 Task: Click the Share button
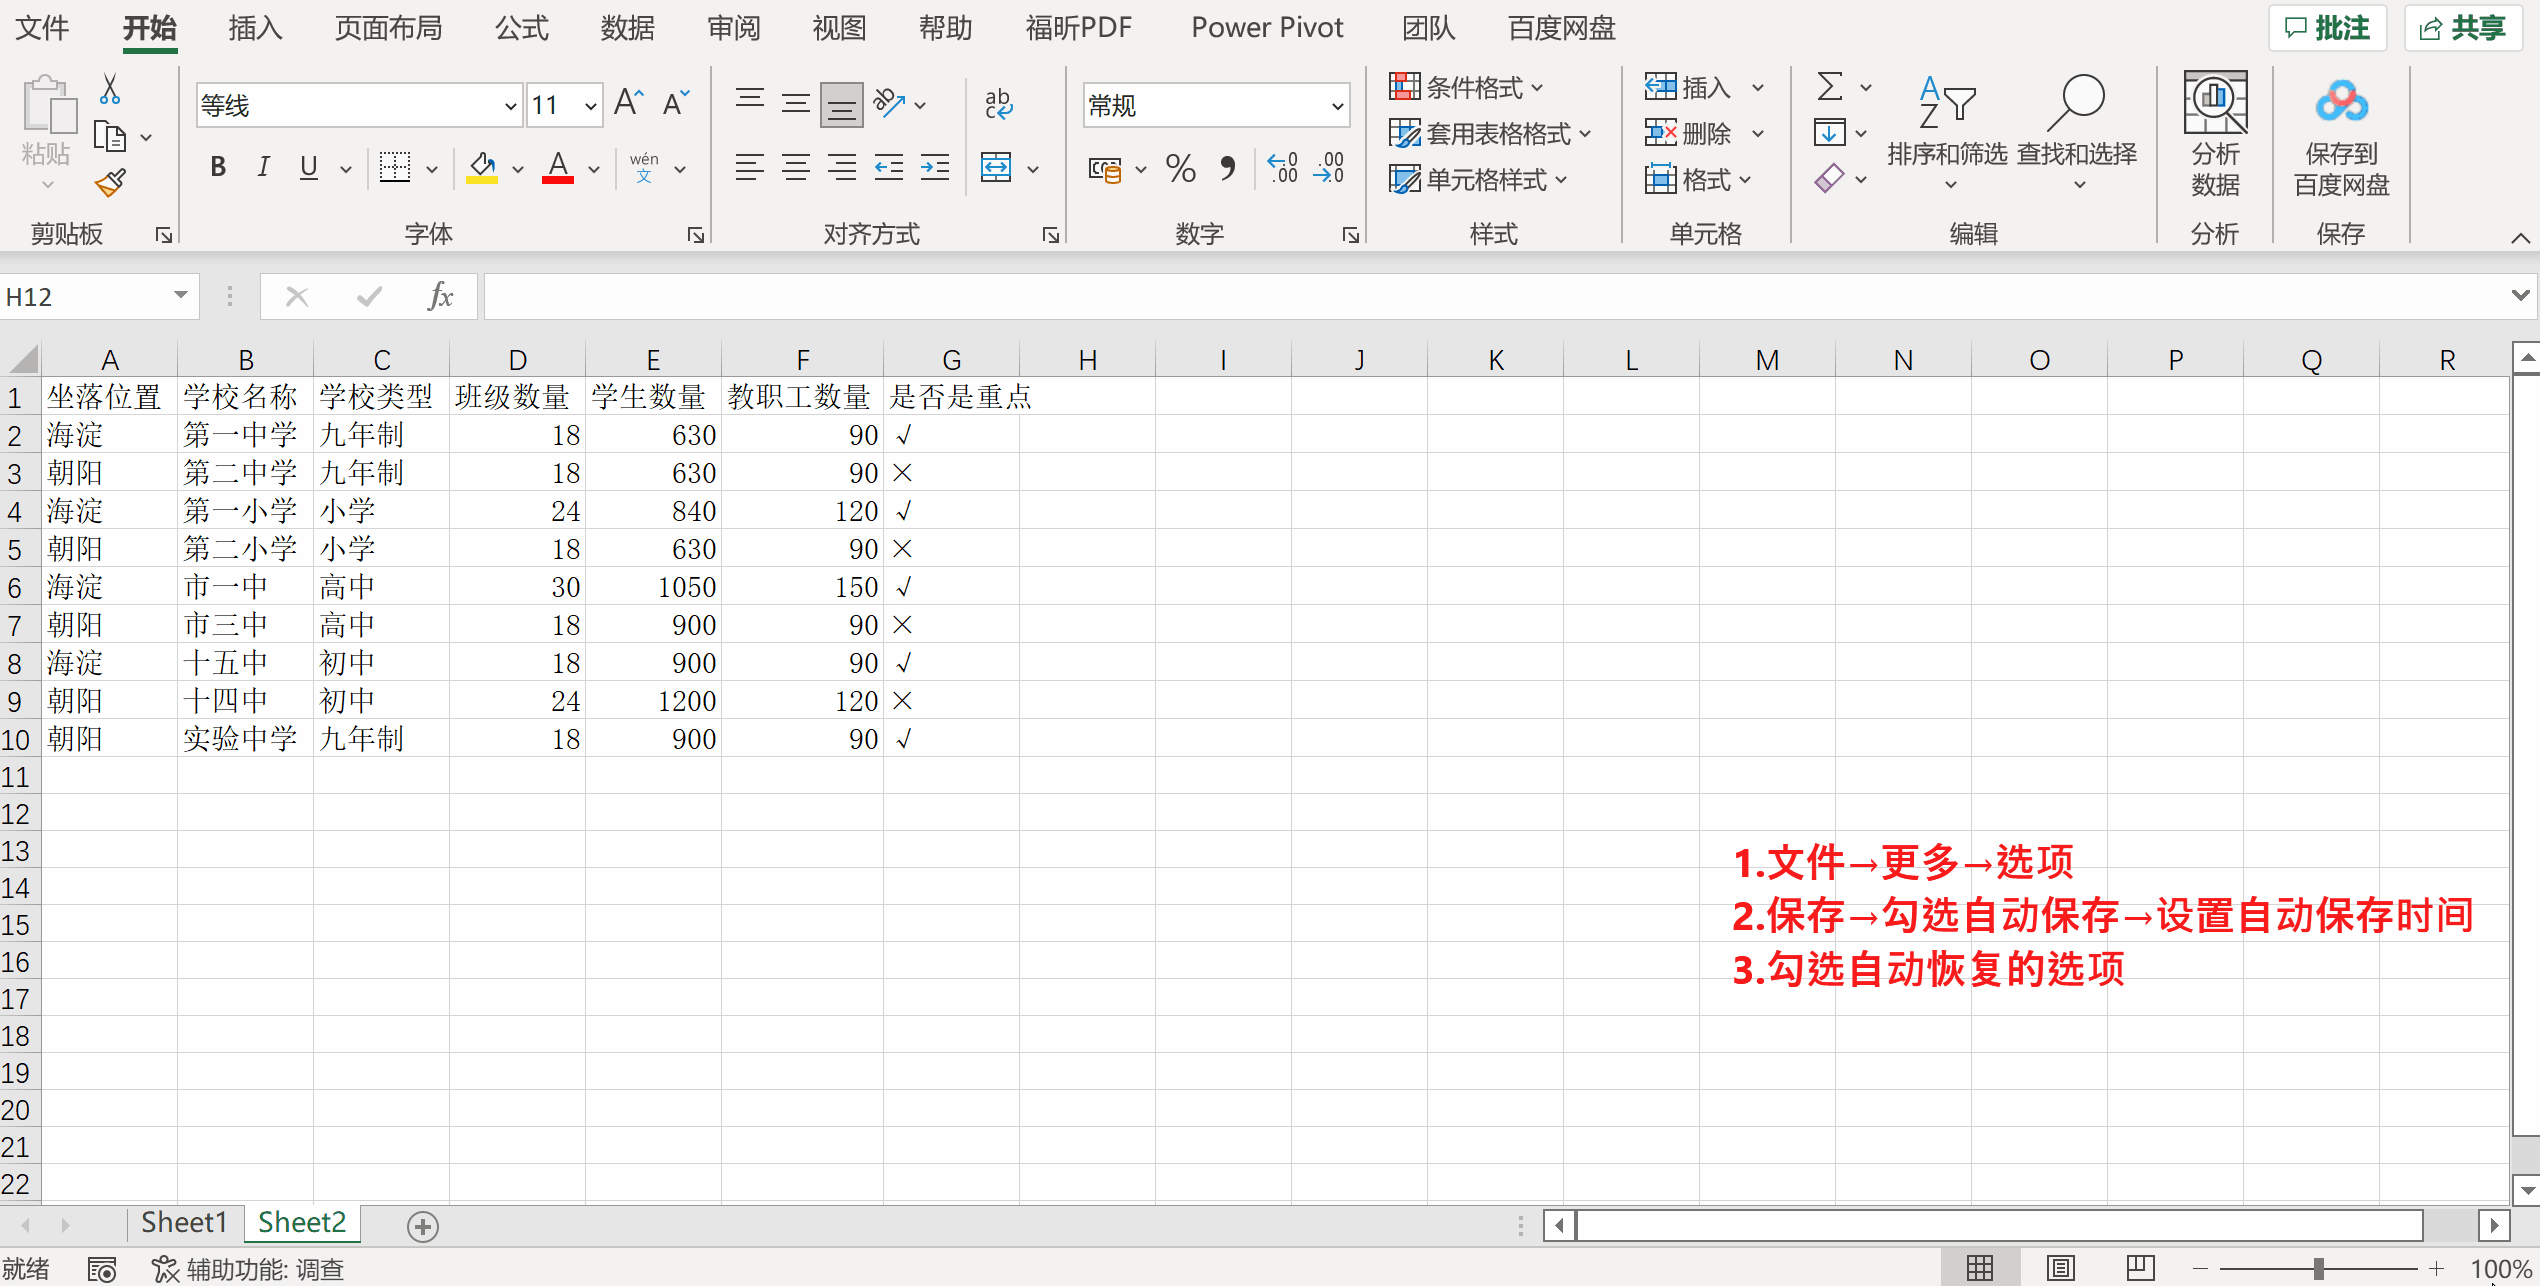[2463, 28]
